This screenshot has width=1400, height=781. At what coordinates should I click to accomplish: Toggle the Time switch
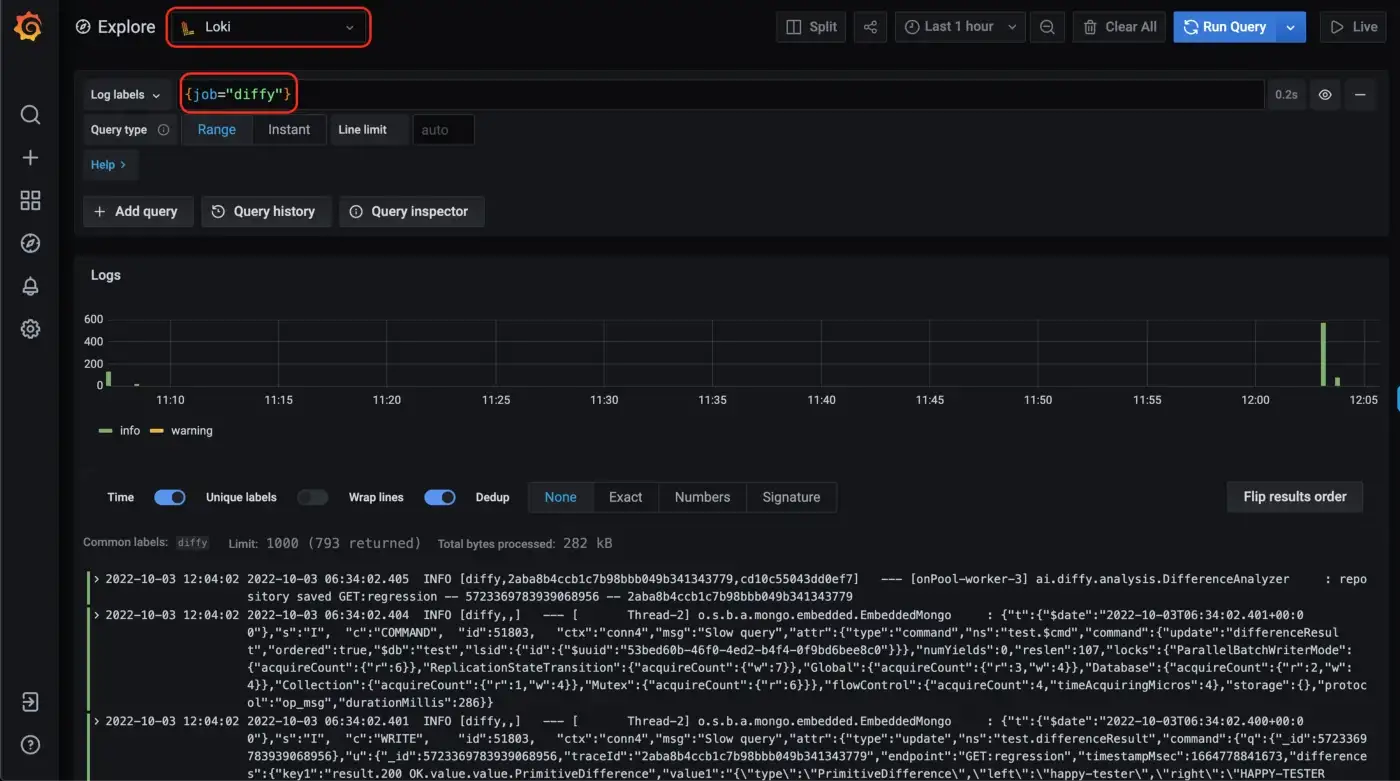point(170,497)
